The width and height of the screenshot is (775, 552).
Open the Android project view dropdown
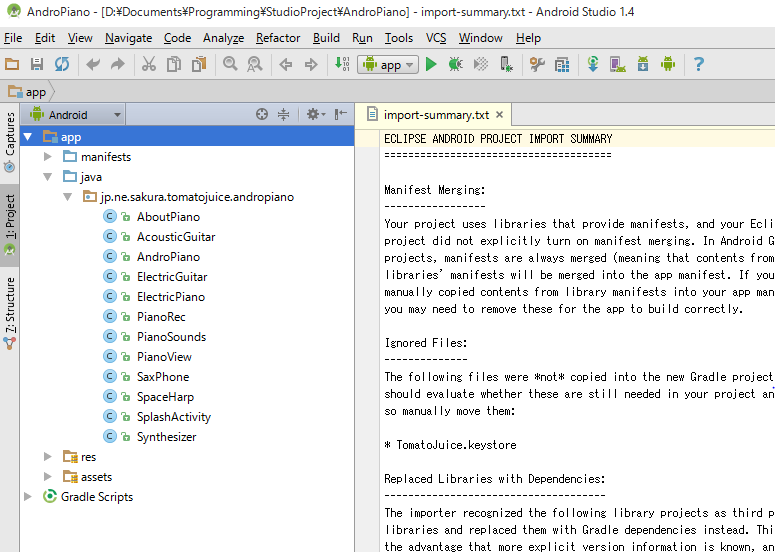click(x=76, y=114)
